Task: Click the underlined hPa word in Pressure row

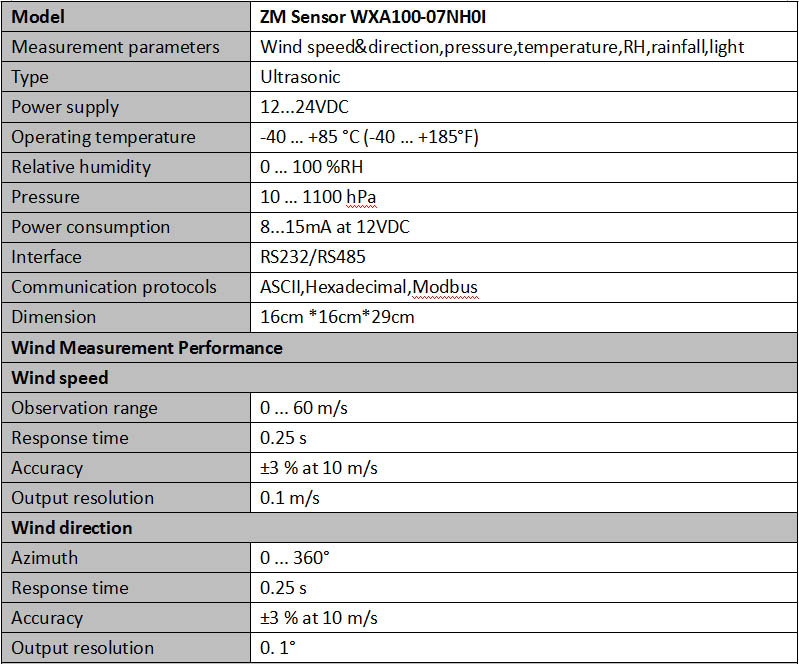Action: point(361,197)
